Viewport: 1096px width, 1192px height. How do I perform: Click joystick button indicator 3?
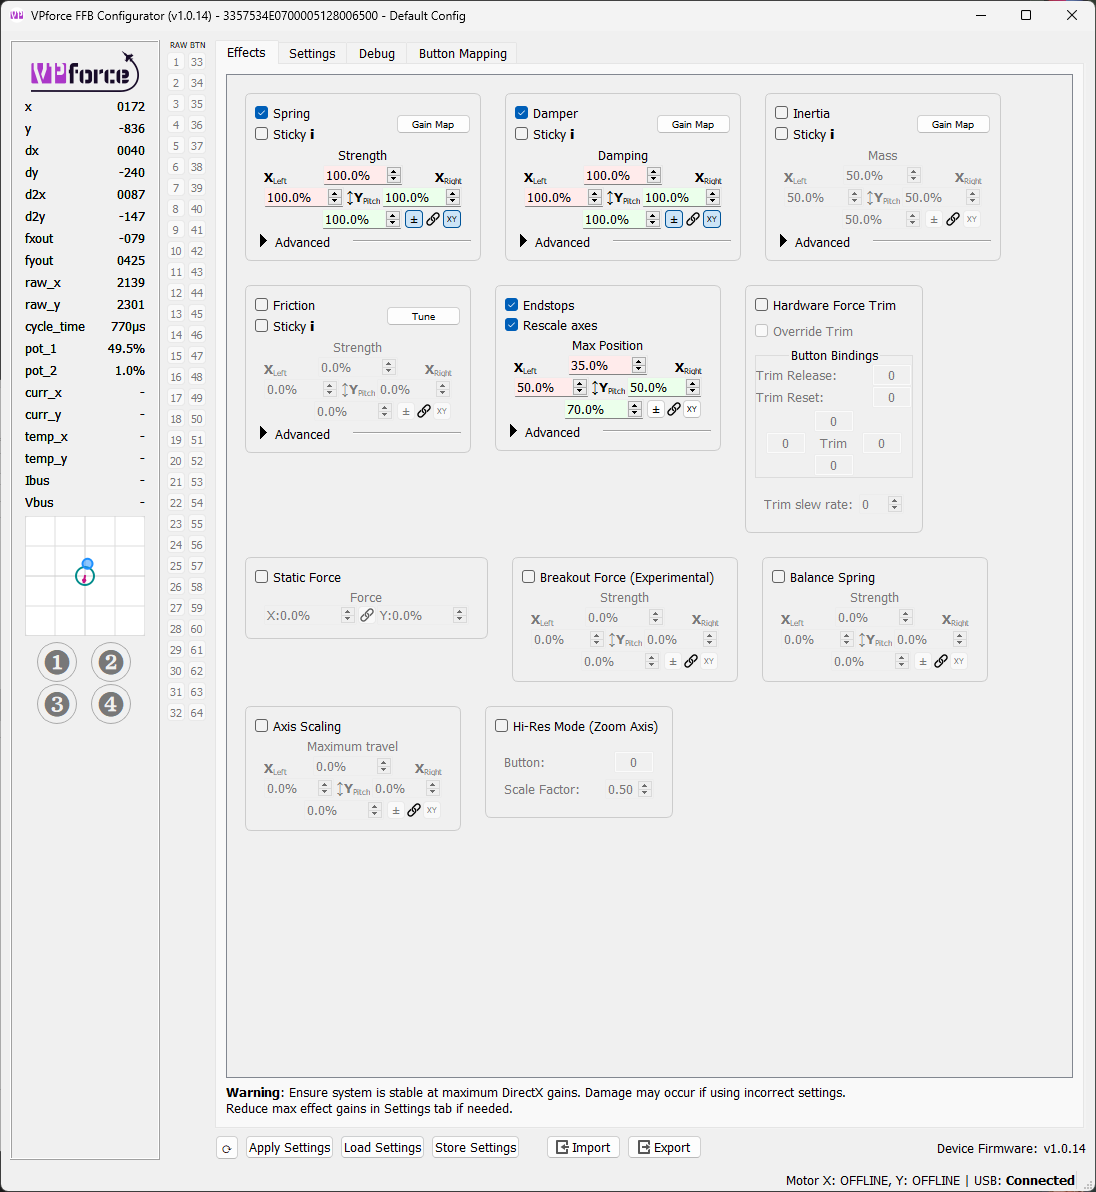(57, 704)
